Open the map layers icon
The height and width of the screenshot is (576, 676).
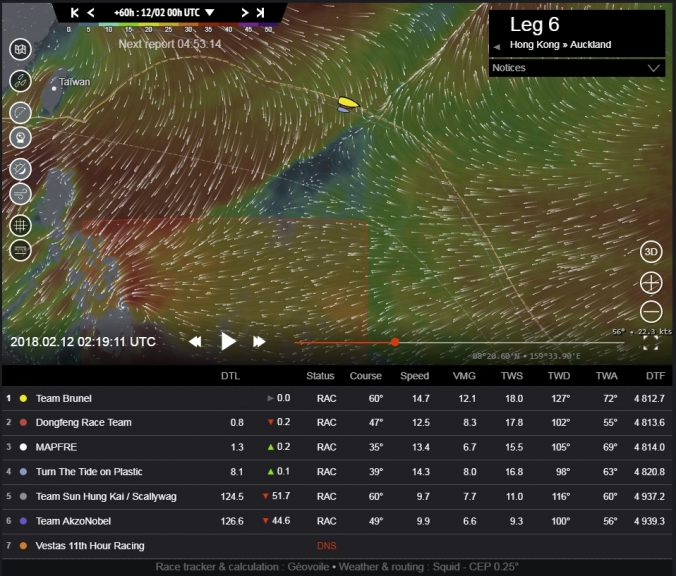[x=20, y=49]
